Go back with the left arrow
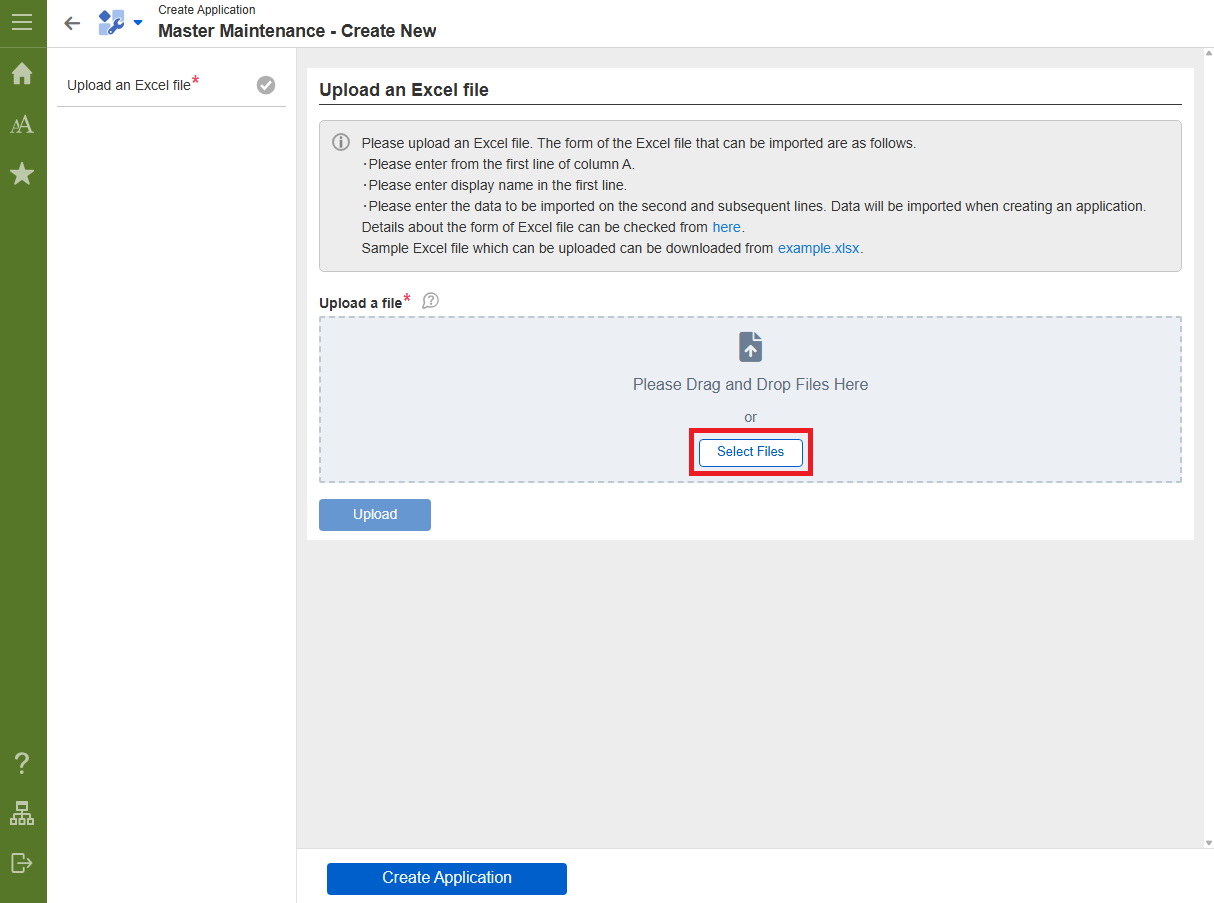The image size is (1214, 903). pyautogui.click(x=72, y=23)
